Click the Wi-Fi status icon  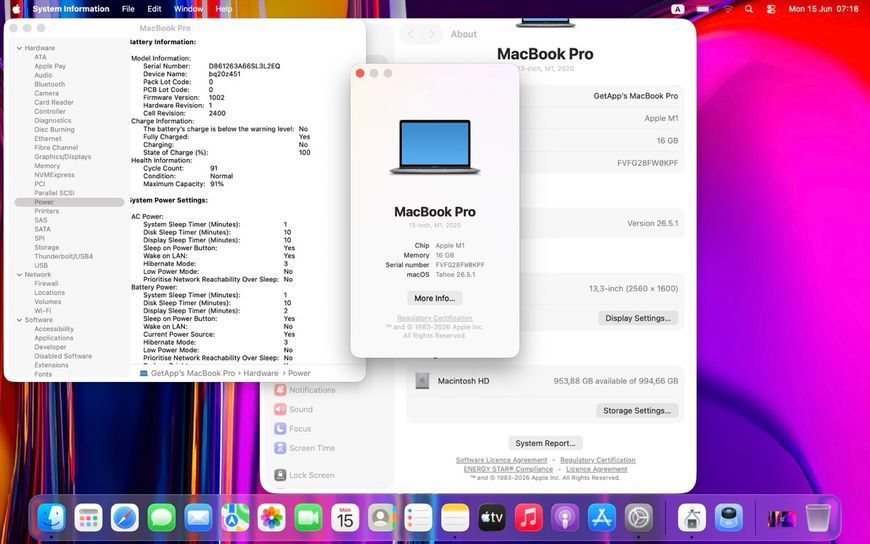pyautogui.click(x=727, y=9)
